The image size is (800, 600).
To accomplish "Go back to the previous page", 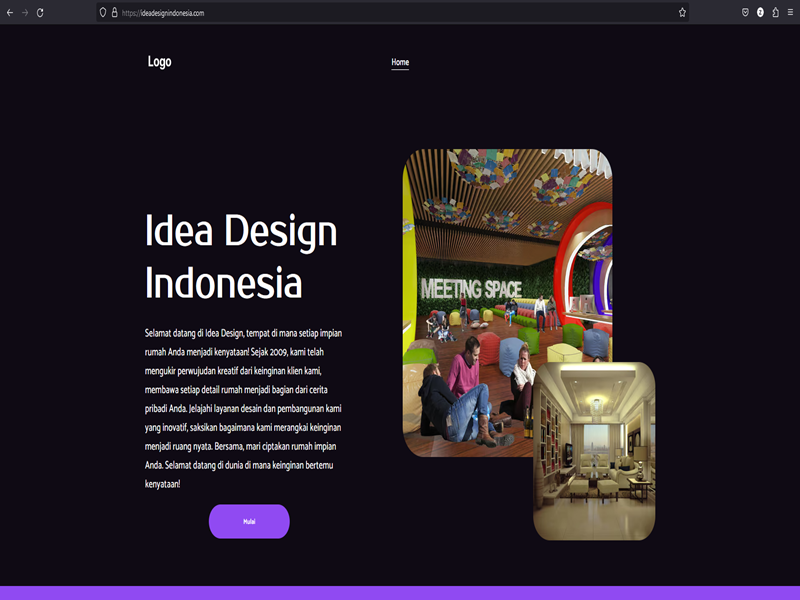I will [10, 13].
